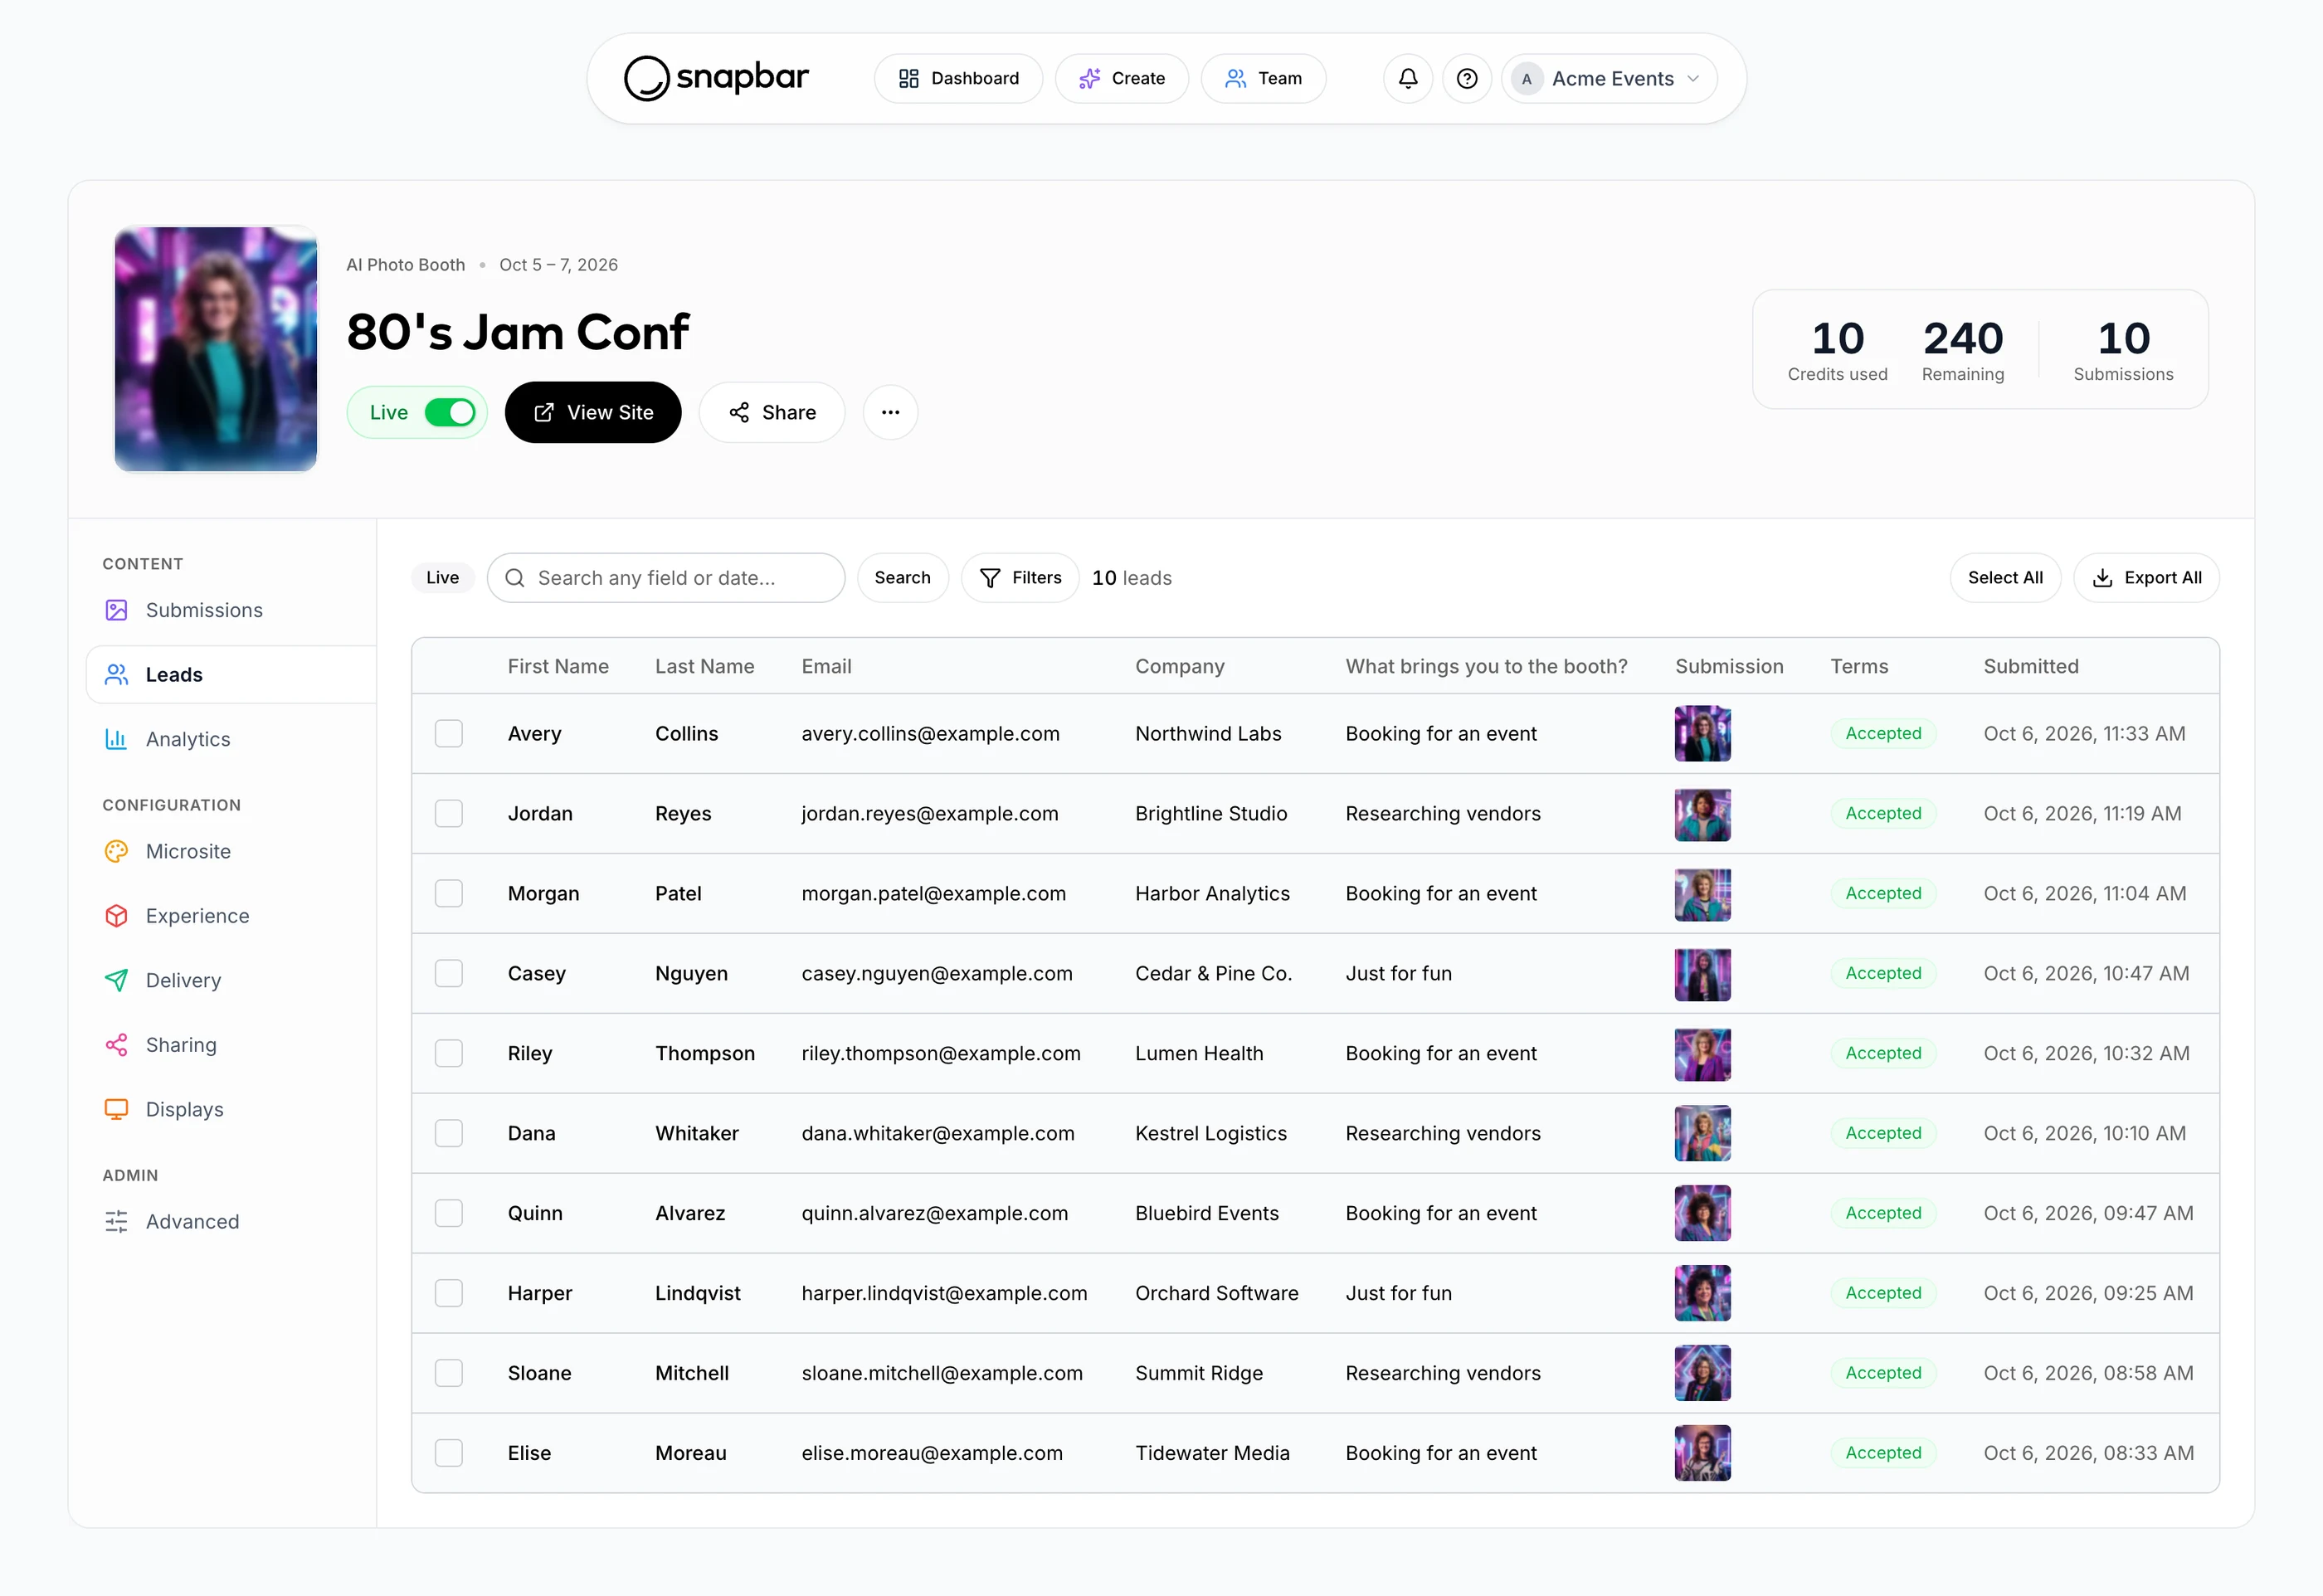This screenshot has width=2323, height=1596.
Task: Open Advanced admin settings
Action: [231, 1221]
